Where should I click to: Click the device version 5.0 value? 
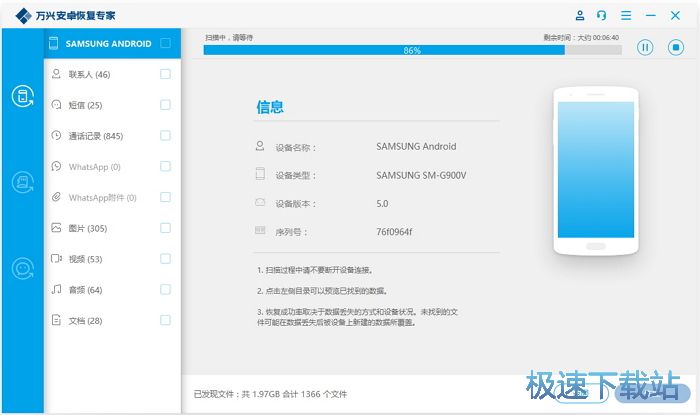click(382, 203)
